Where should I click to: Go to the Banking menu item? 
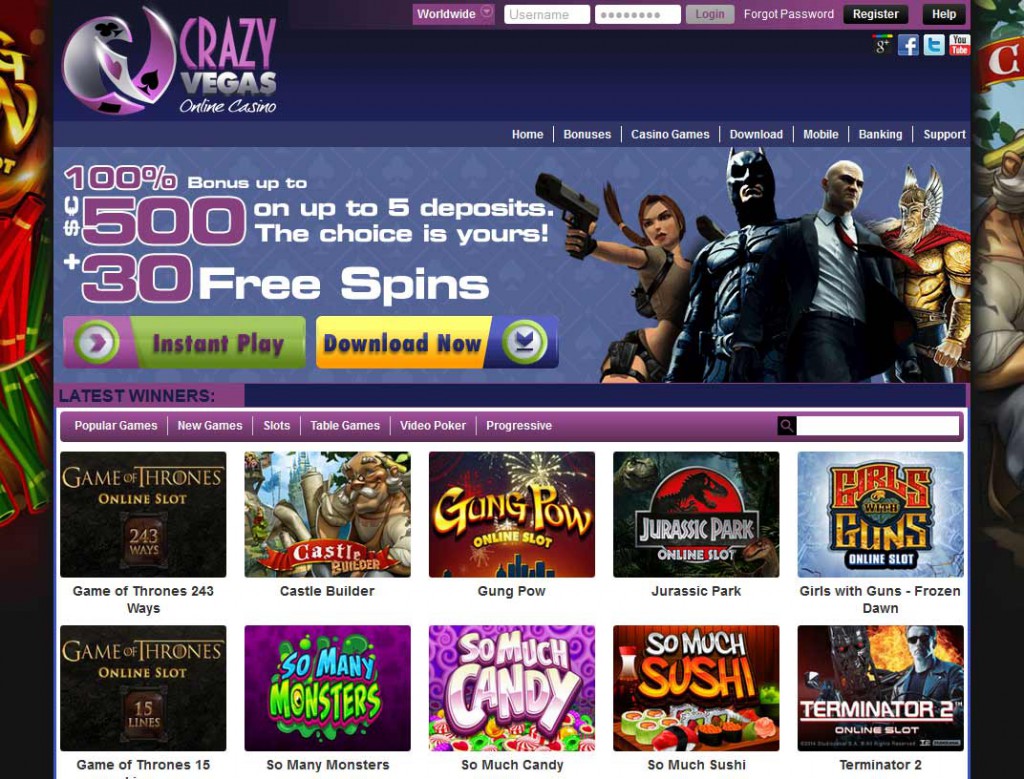tap(880, 134)
